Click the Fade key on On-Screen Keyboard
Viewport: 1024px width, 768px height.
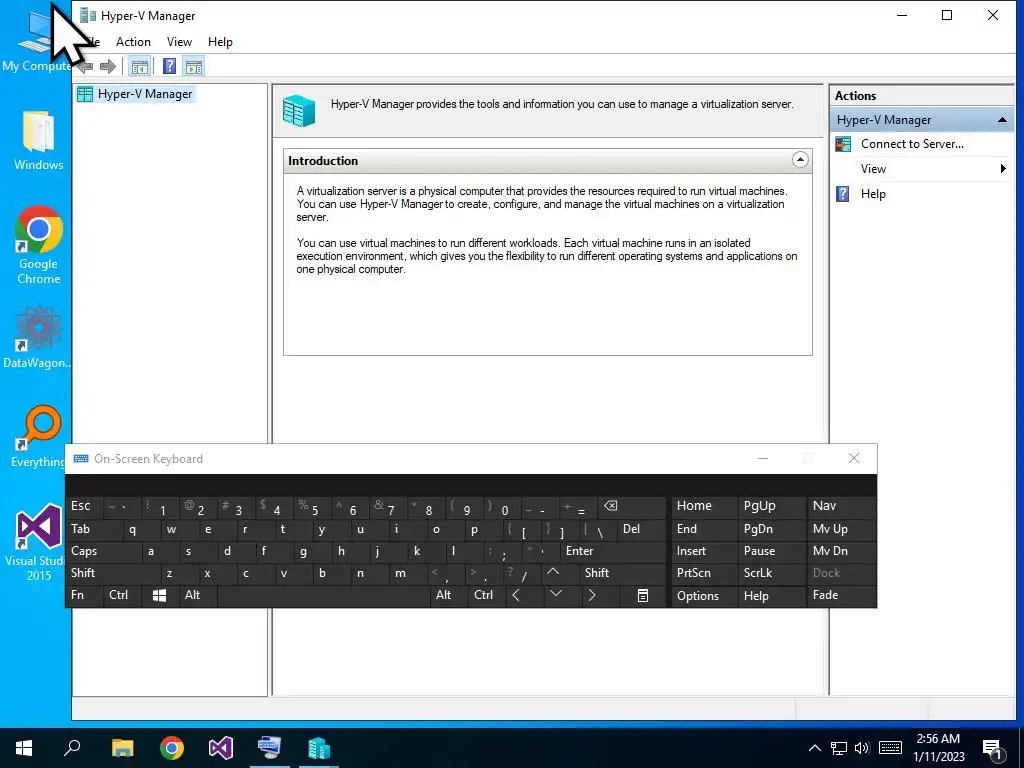(841, 596)
